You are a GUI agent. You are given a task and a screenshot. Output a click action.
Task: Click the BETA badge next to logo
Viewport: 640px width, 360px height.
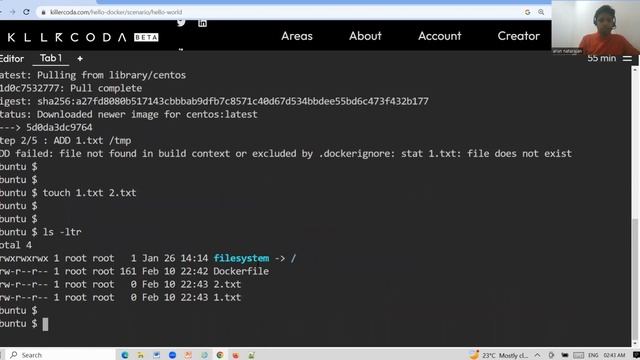(146, 38)
